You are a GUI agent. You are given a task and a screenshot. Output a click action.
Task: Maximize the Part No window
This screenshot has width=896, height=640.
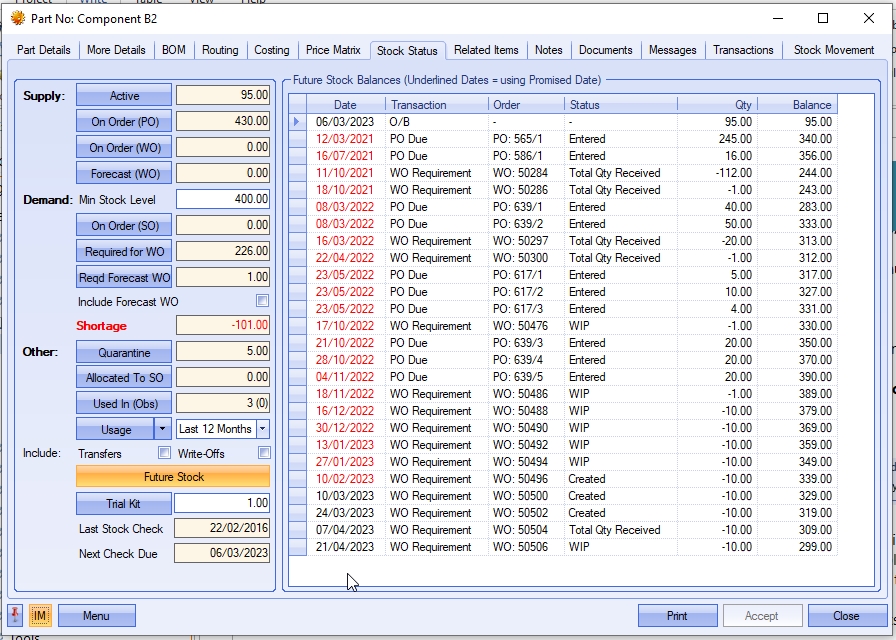(822, 18)
